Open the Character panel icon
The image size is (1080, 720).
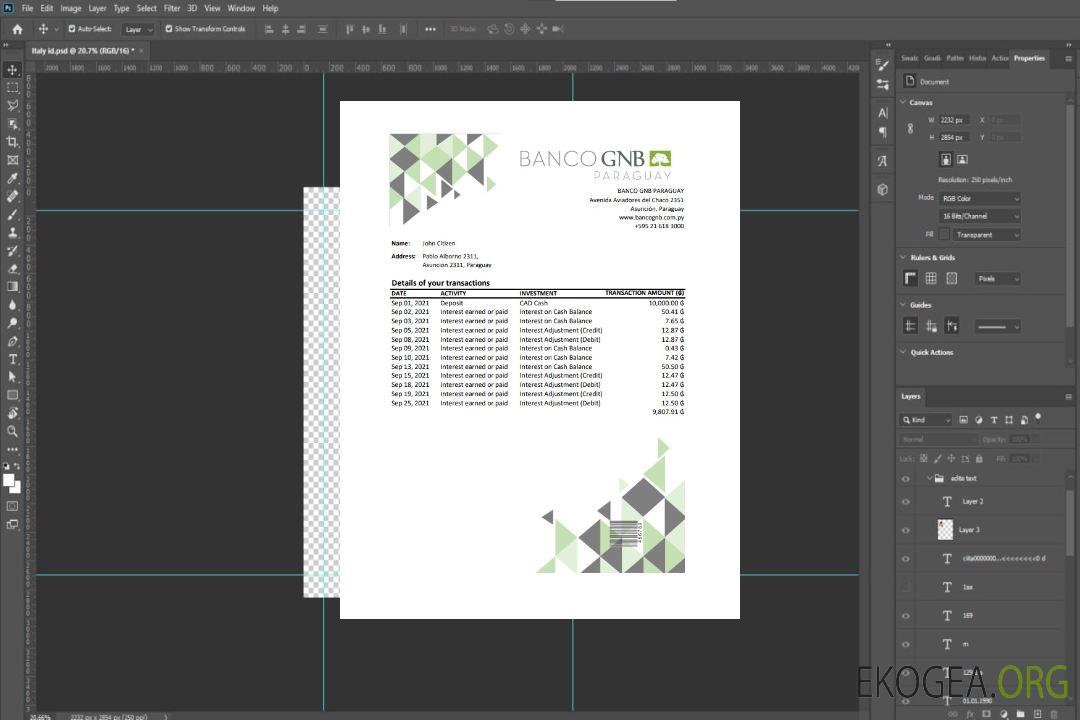883,112
